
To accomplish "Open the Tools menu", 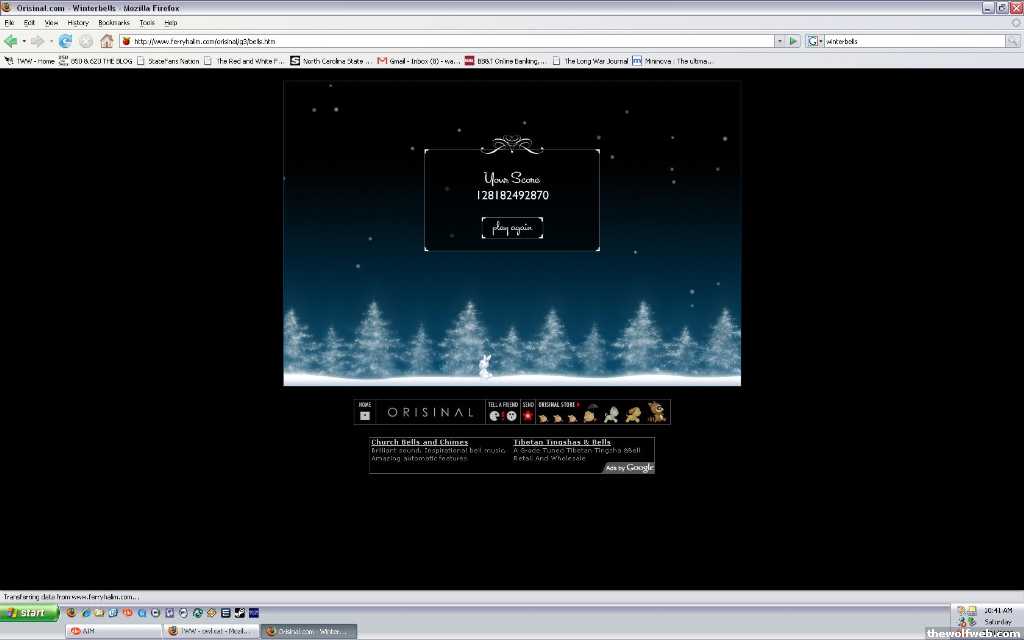I will tap(147, 22).
